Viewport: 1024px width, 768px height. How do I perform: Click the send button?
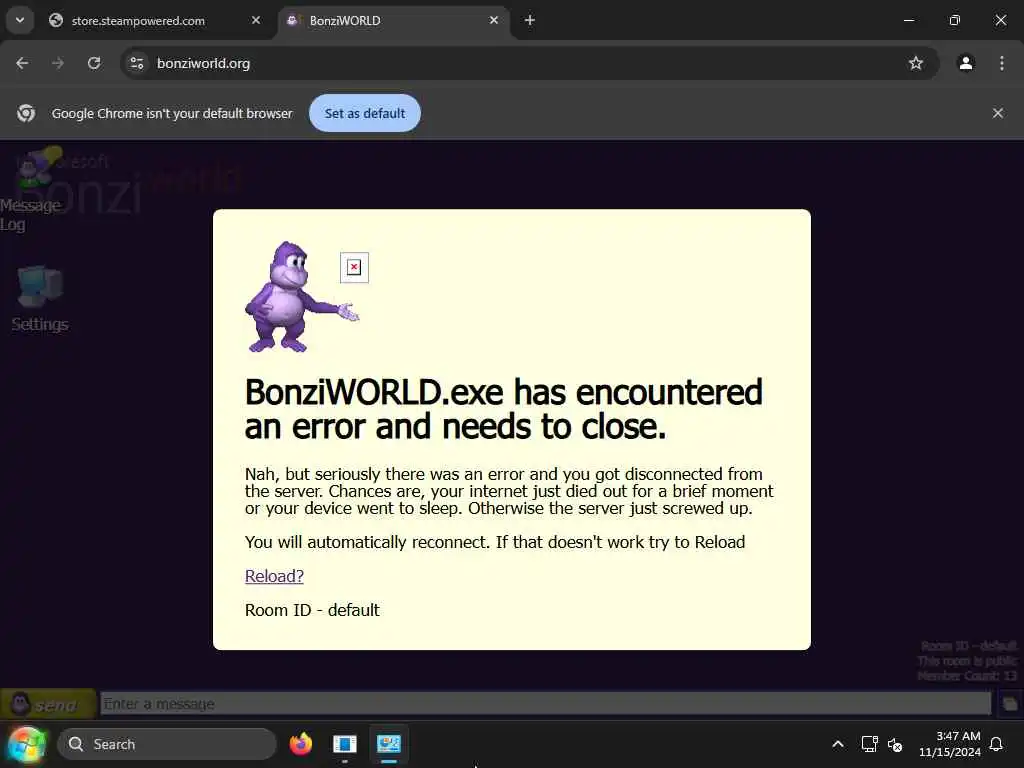coord(47,704)
